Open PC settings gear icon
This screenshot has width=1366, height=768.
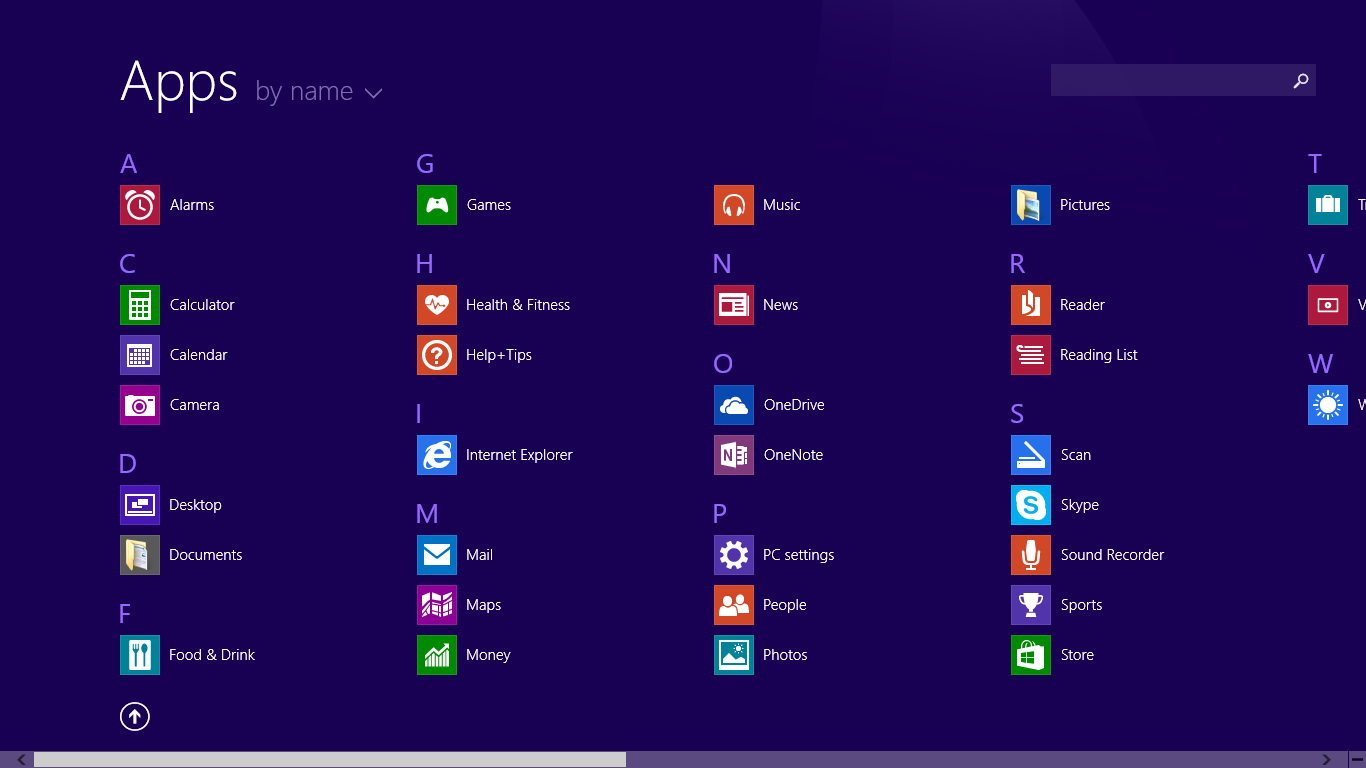click(734, 555)
